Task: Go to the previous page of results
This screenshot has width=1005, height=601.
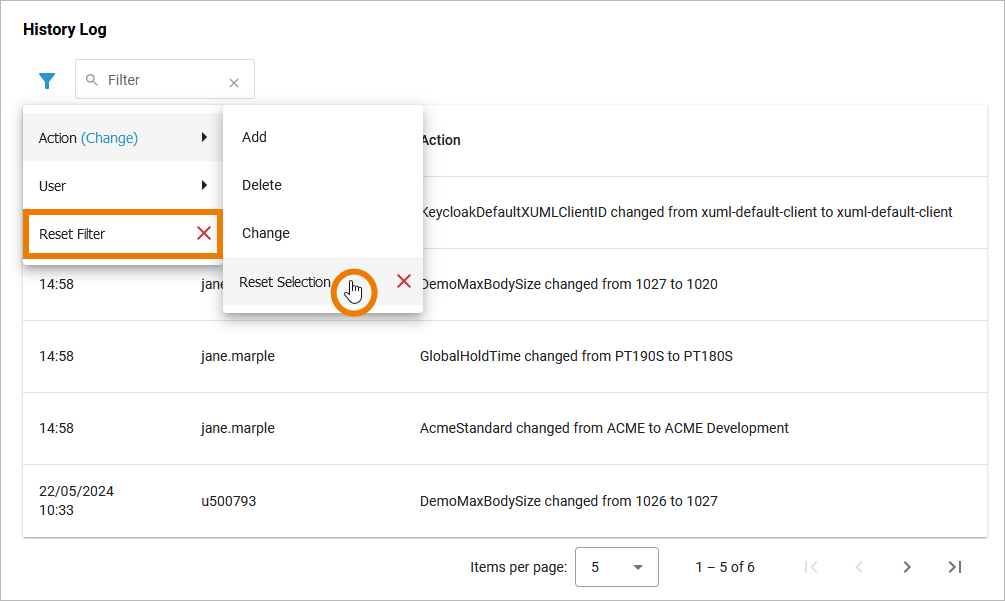Action: [x=859, y=567]
